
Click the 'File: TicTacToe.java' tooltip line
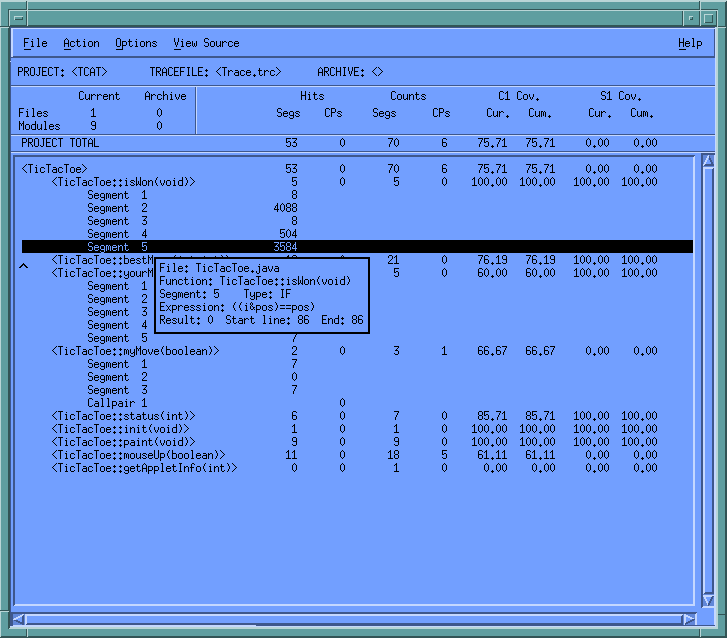(219, 268)
